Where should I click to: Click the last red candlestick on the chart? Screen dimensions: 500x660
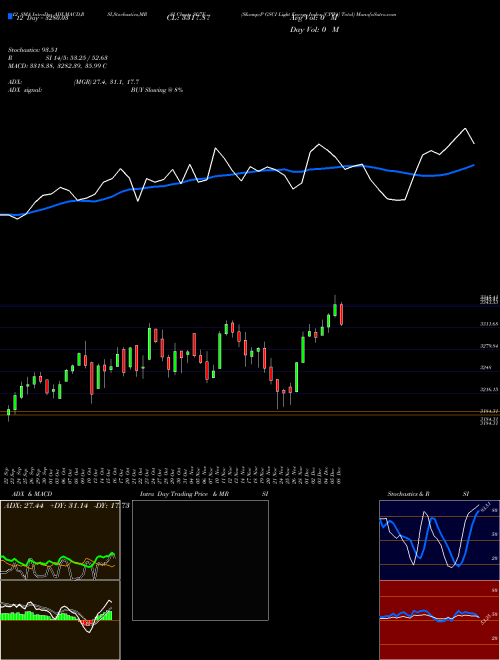pyautogui.click(x=341, y=314)
